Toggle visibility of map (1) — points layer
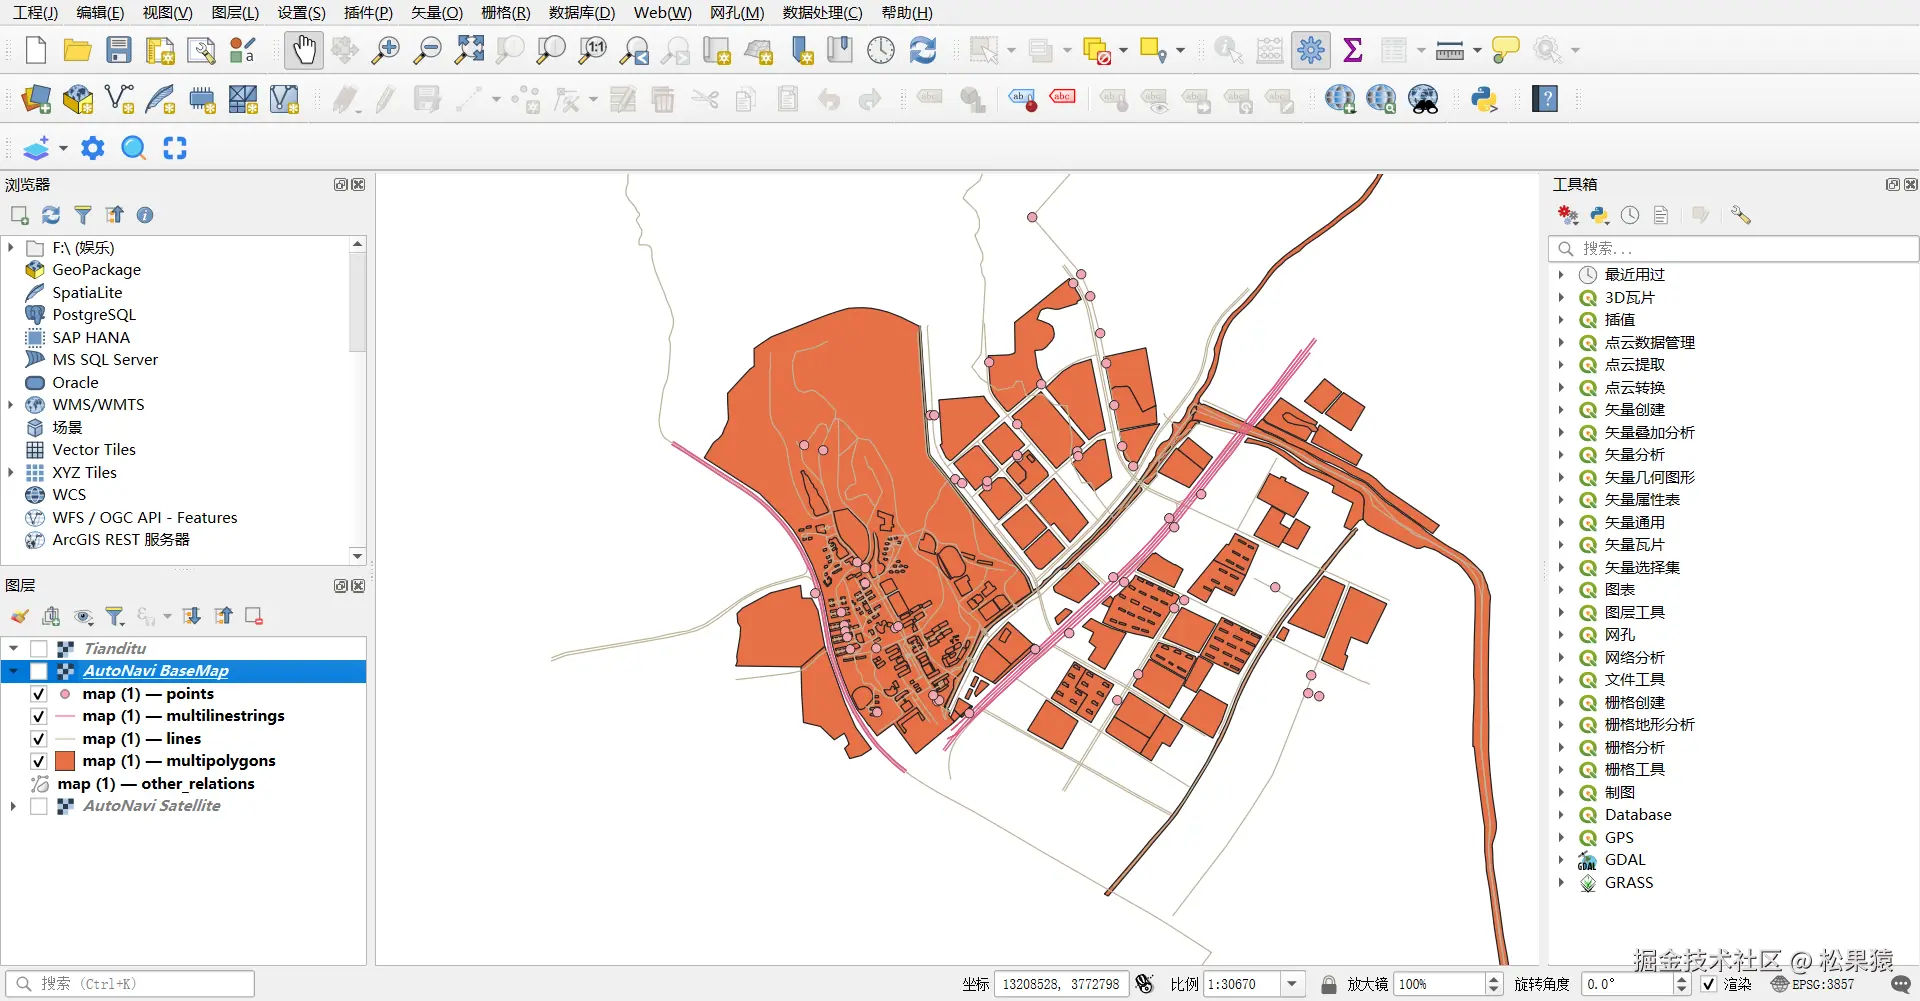This screenshot has width=1920, height=1001. pyautogui.click(x=39, y=694)
